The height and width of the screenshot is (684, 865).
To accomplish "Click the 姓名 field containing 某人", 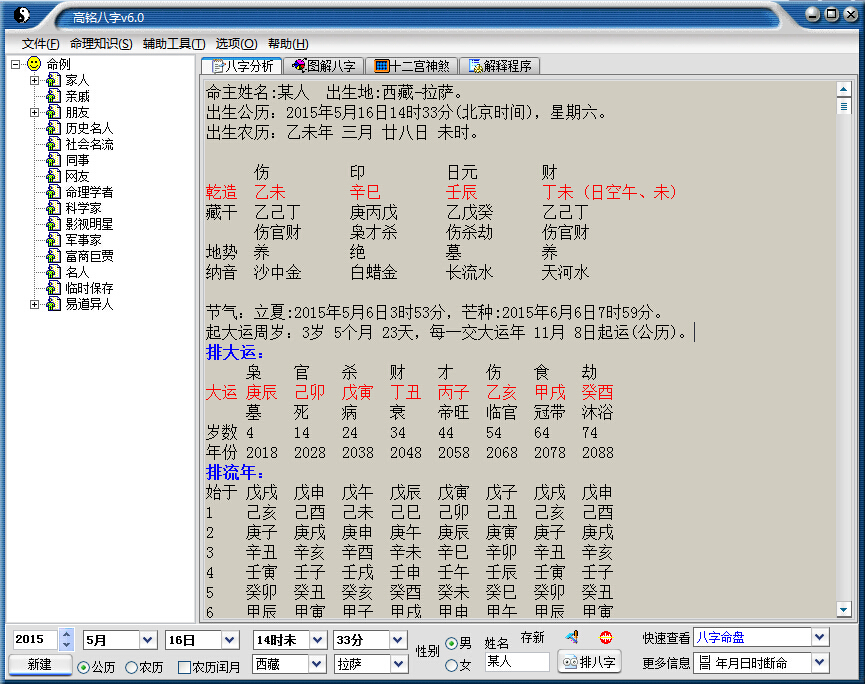I will point(517,661).
